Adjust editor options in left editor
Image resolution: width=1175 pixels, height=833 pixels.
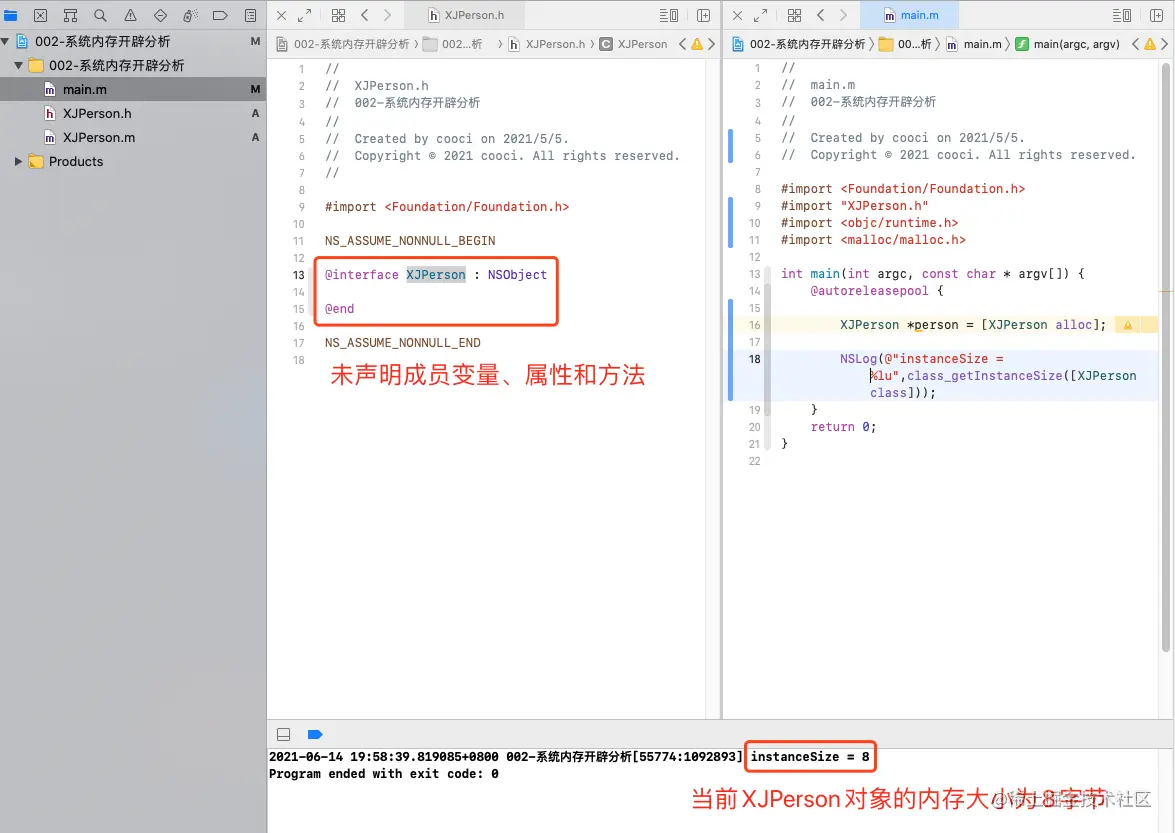click(668, 15)
